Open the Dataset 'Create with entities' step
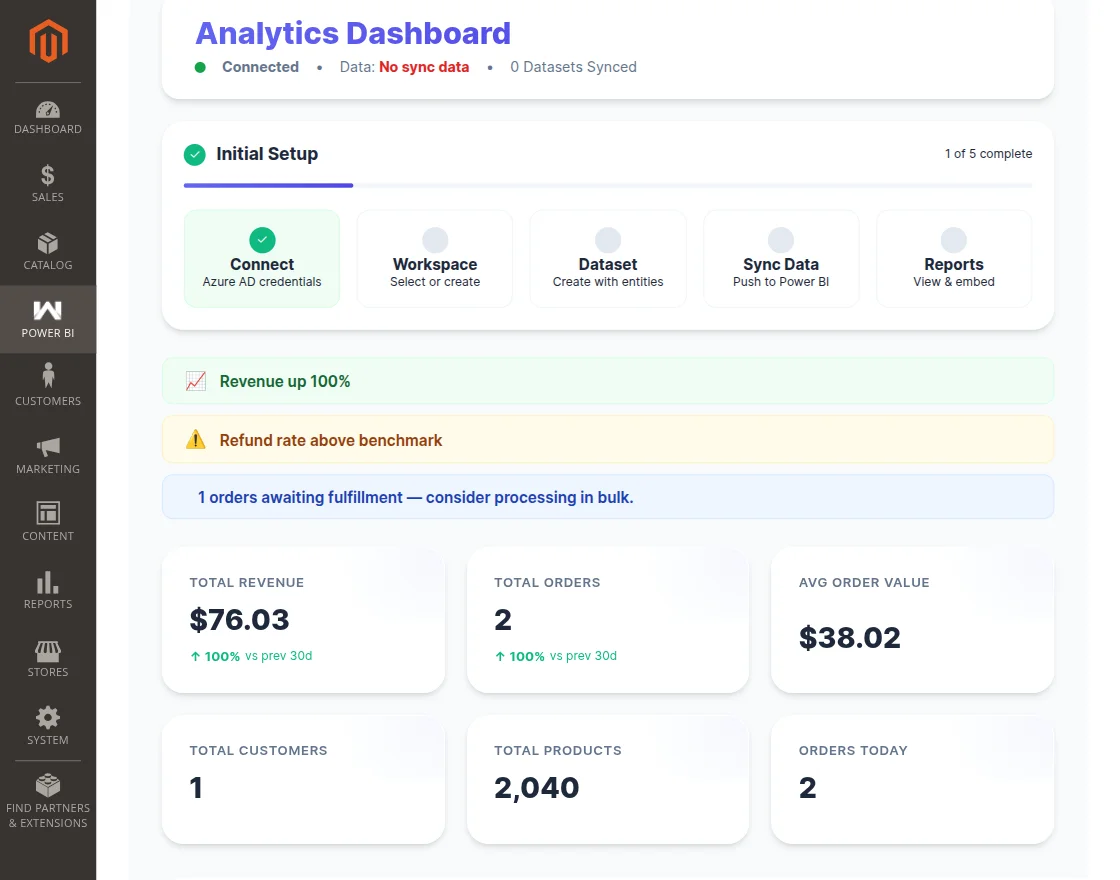The height and width of the screenshot is (880, 1120). [x=608, y=259]
